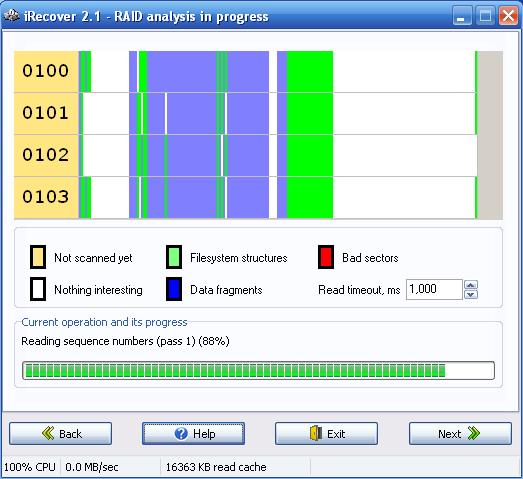Screen dimensions: 523x479
Task: Click the Not scanned yet color swatch
Action: click(x=38, y=257)
